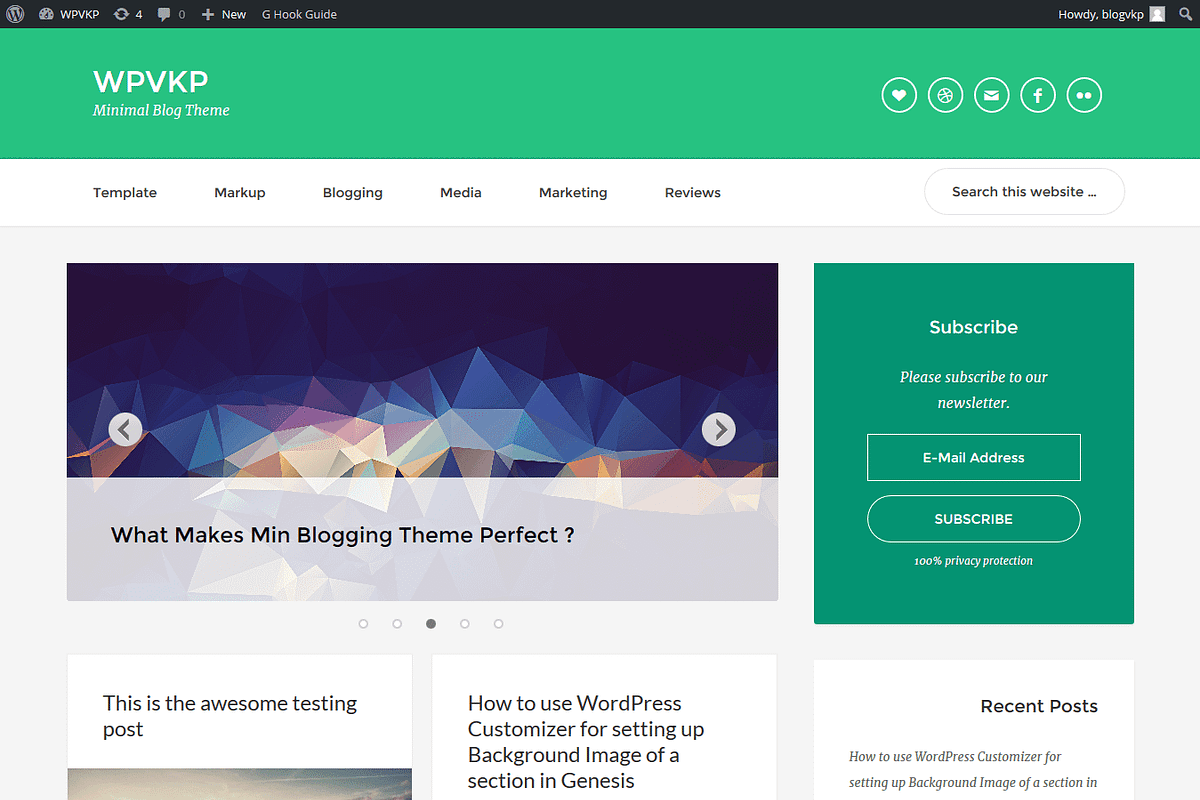The image size is (1200, 800).
Task: Navigate to the Reviews menu item
Action: (693, 192)
